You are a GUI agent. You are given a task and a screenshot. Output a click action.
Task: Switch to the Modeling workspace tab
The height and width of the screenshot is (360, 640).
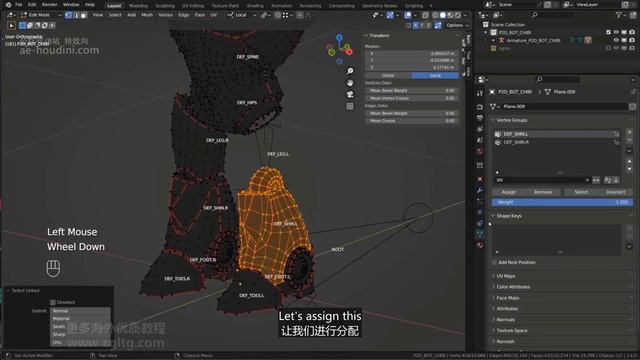pyautogui.click(x=138, y=6)
